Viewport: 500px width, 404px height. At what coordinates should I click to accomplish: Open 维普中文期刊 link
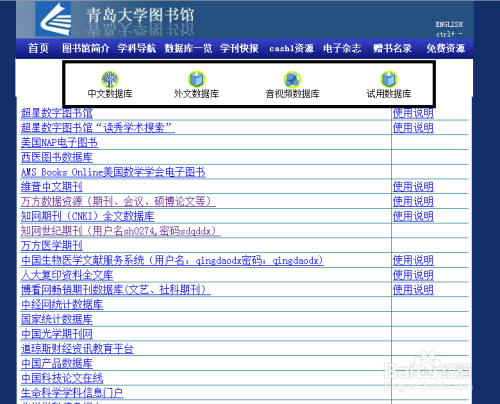[52, 187]
